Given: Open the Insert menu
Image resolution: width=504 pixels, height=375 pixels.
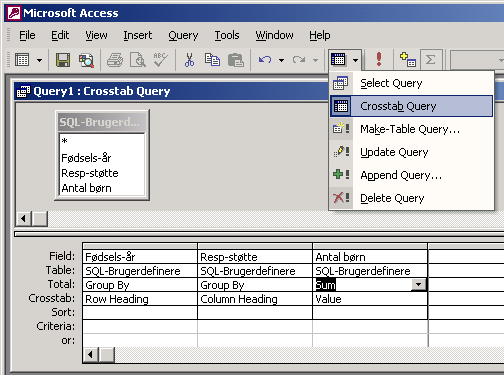Looking at the screenshot, I should 137,35.
